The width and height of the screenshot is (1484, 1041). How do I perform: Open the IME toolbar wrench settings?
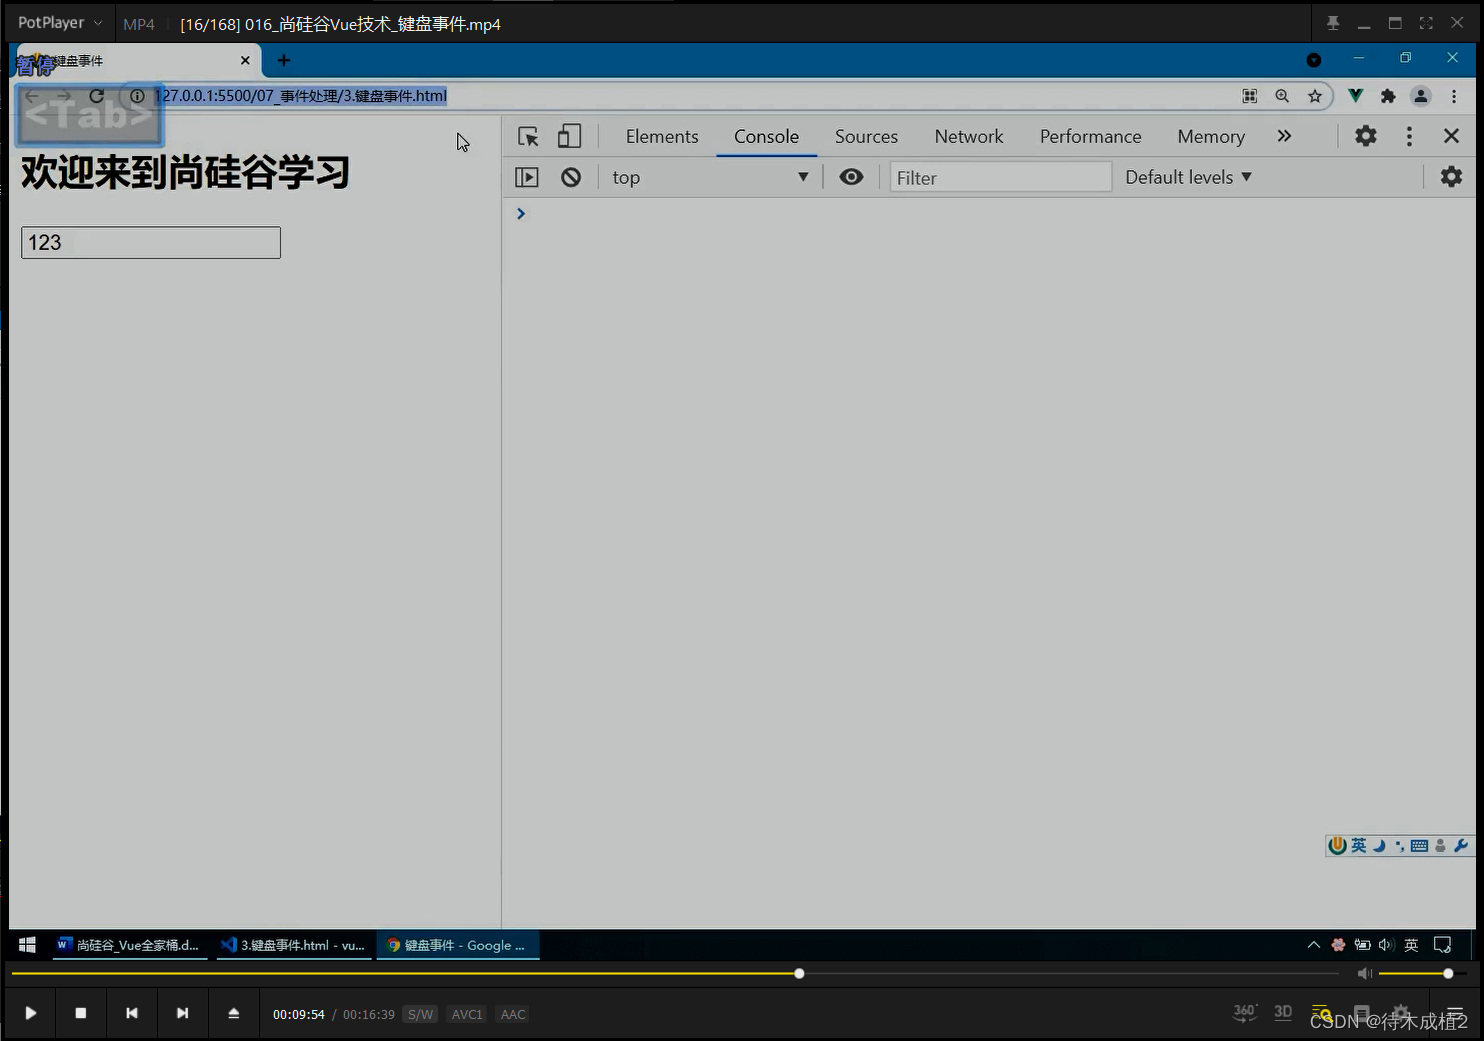click(x=1461, y=846)
